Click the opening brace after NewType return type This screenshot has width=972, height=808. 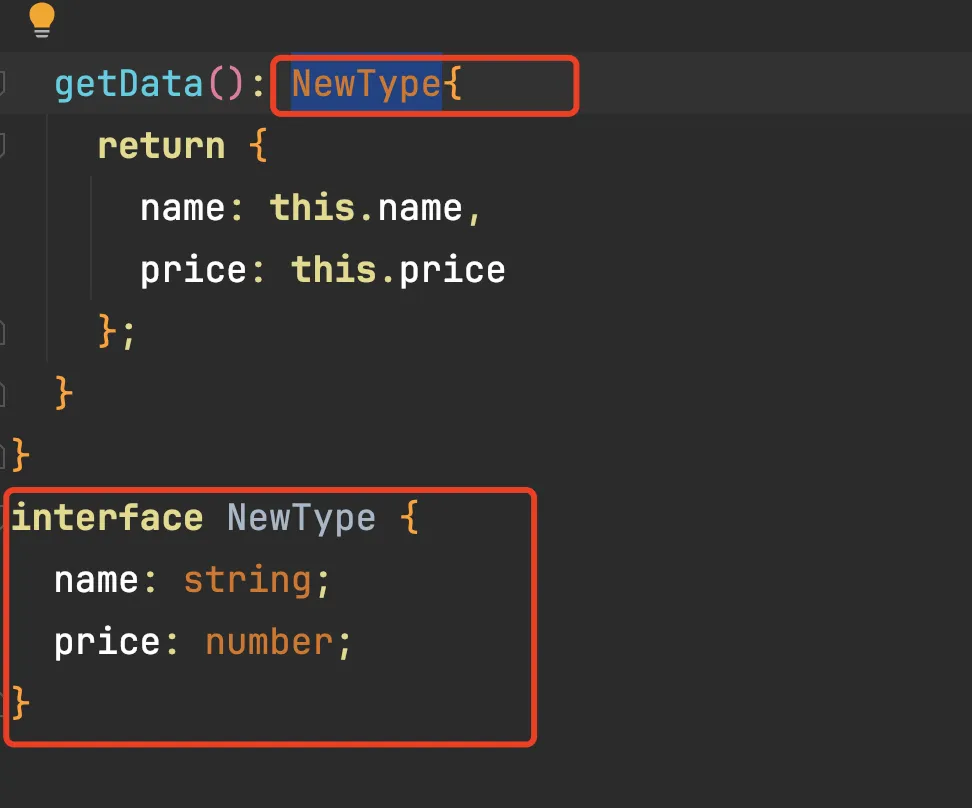pyautogui.click(x=453, y=84)
